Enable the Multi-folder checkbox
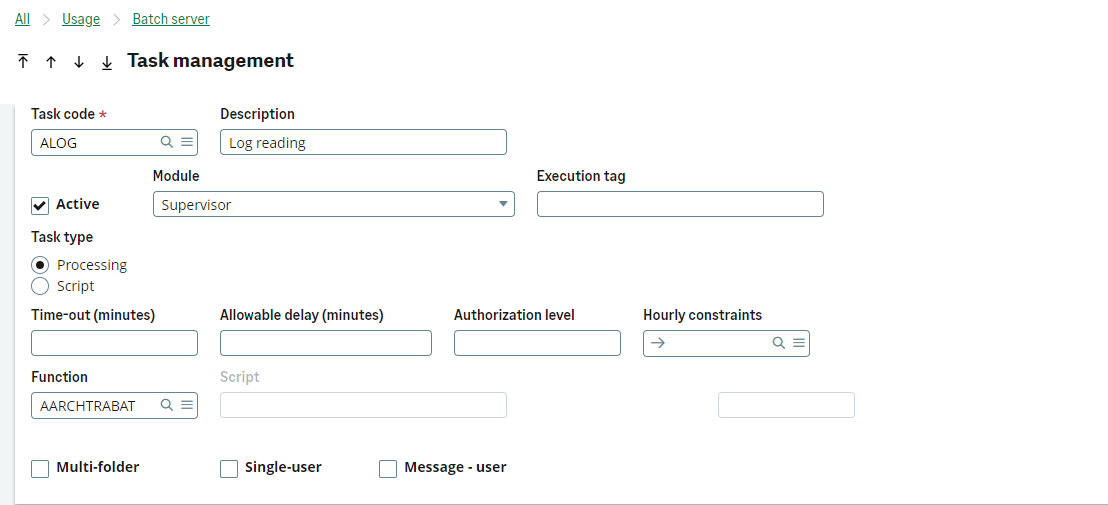Screen dimensions: 1108x505 pyautogui.click(x=40, y=468)
